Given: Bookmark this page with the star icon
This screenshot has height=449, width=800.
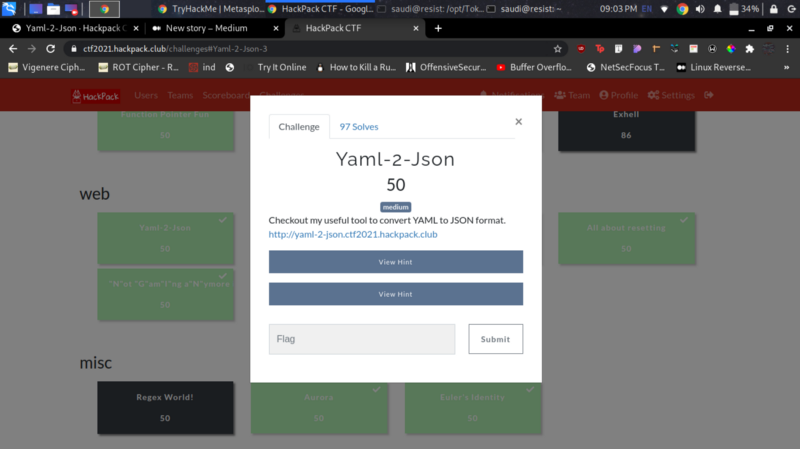Looking at the screenshot, I should point(557,49).
